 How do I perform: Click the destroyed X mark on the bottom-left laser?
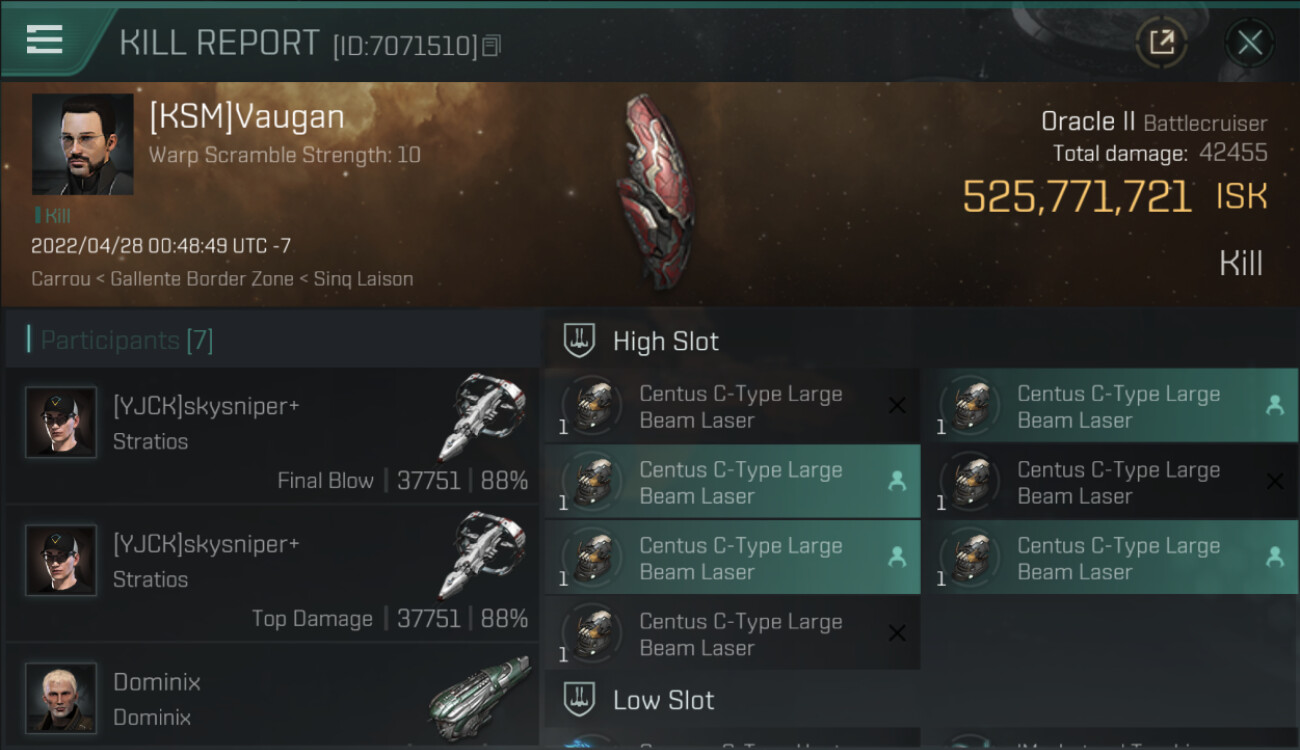897,633
